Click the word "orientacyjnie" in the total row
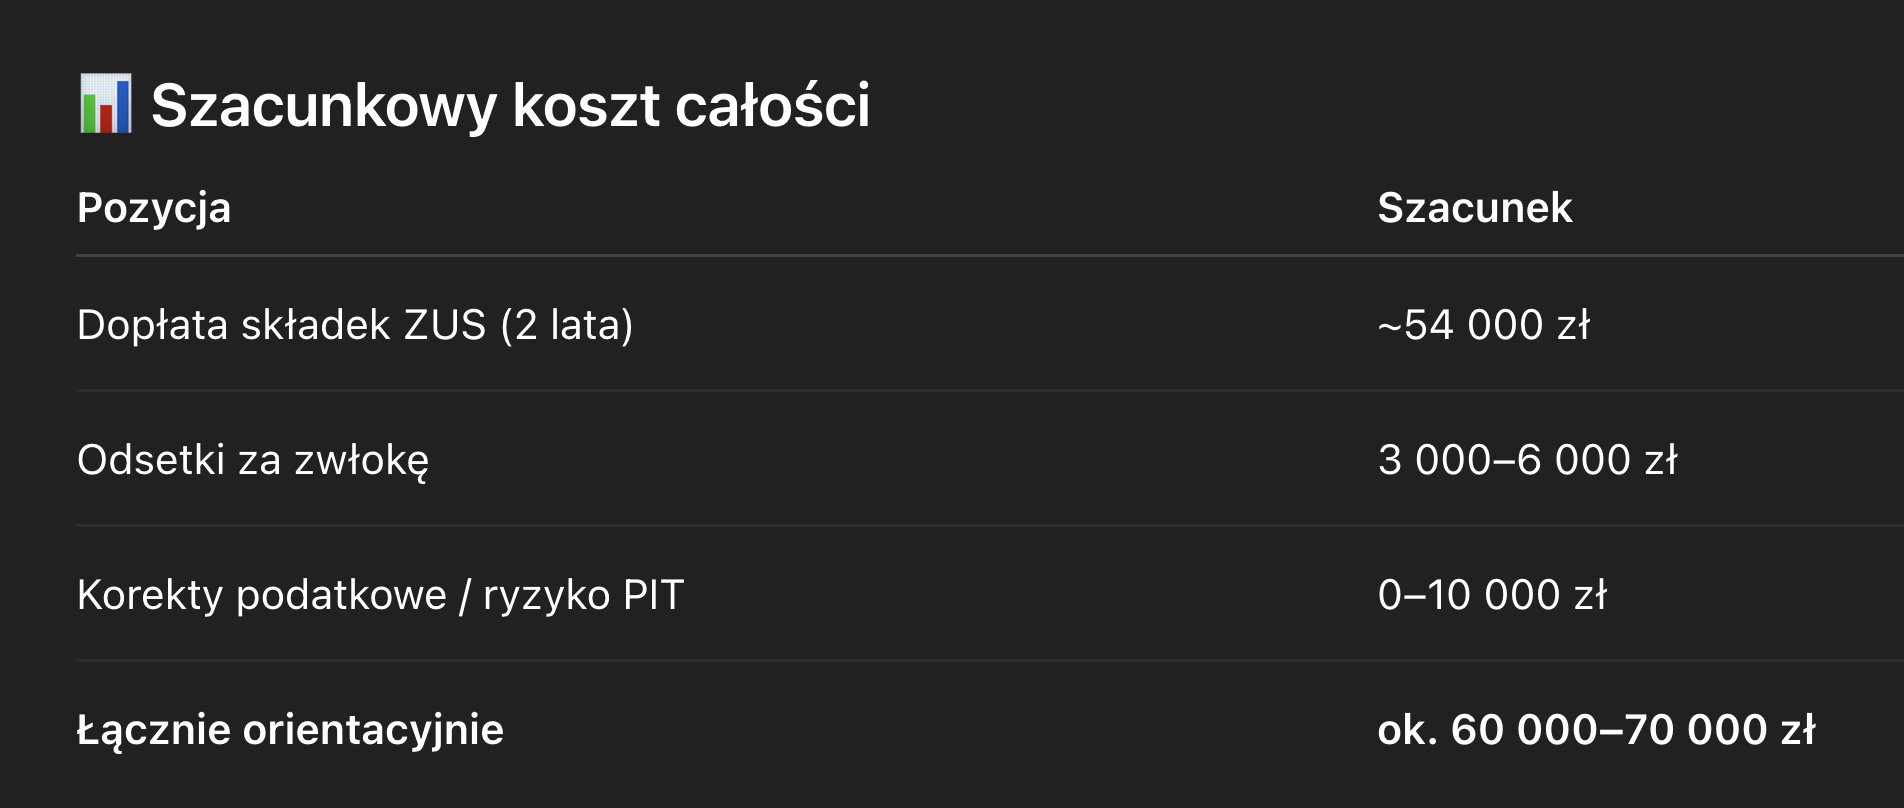Image resolution: width=1904 pixels, height=808 pixels. (x=373, y=730)
